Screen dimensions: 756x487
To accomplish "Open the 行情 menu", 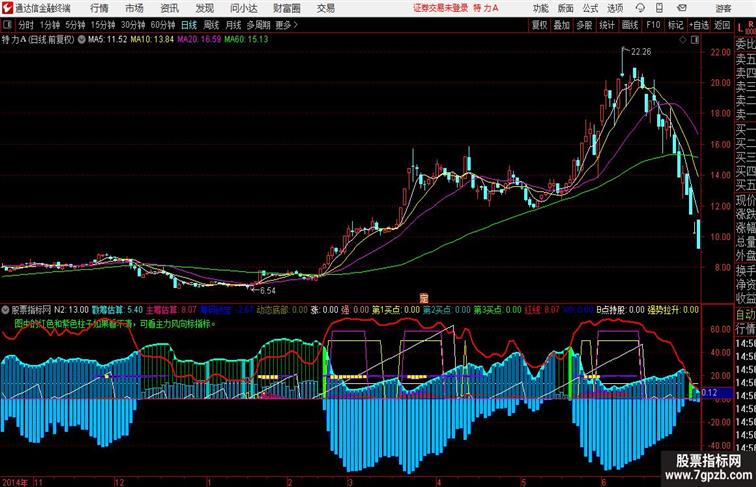I will click(x=99, y=8).
